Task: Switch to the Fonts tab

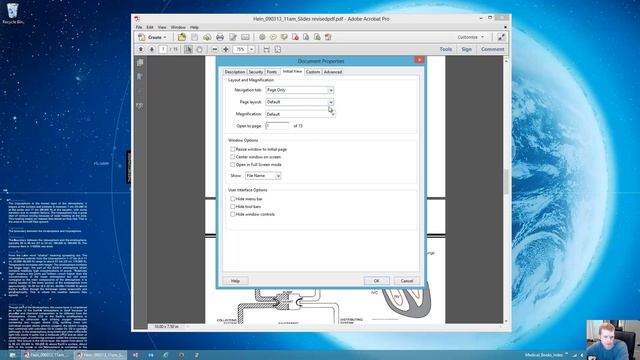Action: (272, 72)
